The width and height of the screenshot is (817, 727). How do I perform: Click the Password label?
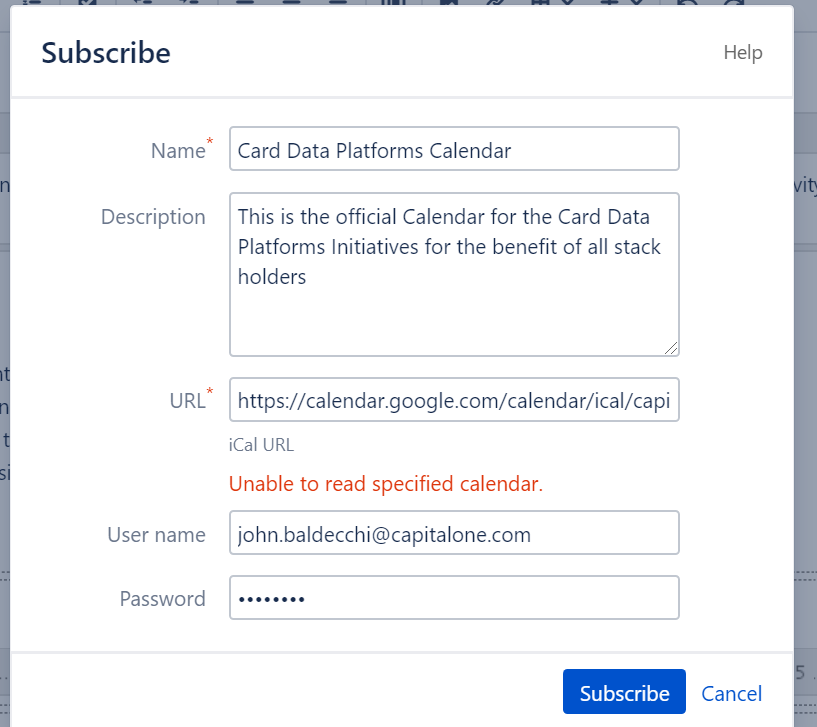click(162, 599)
